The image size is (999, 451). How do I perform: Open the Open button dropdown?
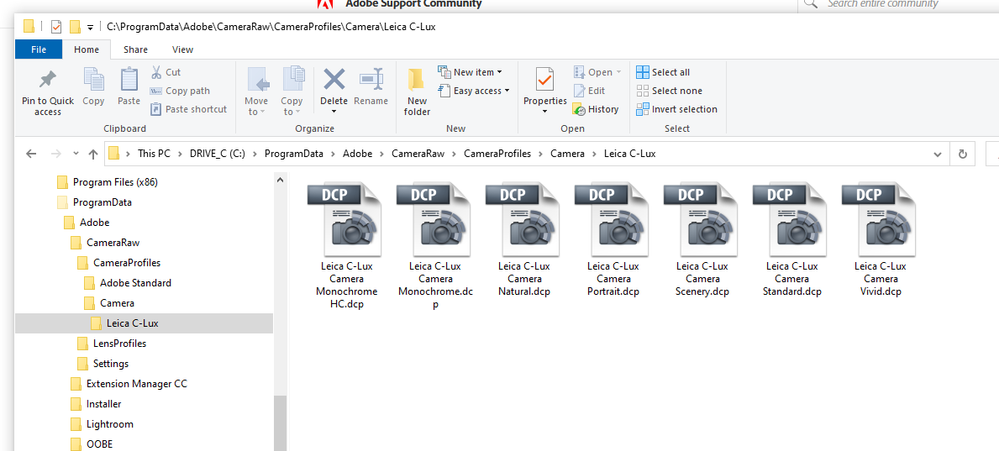click(618, 73)
